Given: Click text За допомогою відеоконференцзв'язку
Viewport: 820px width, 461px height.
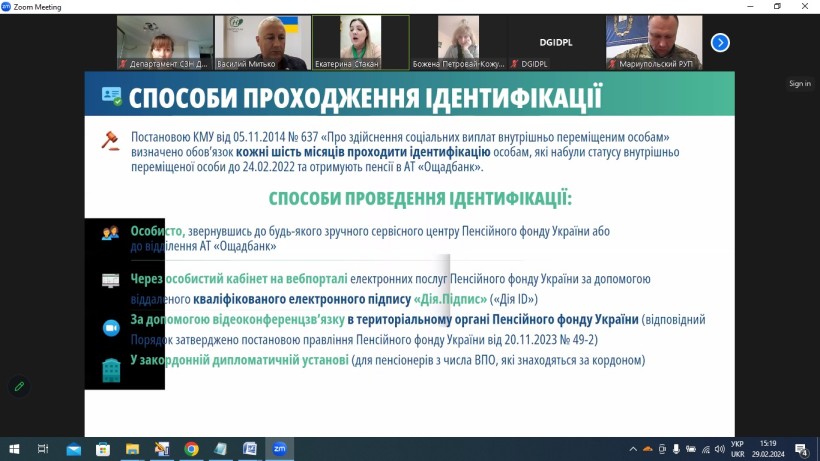Looking at the screenshot, I should point(237,319).
